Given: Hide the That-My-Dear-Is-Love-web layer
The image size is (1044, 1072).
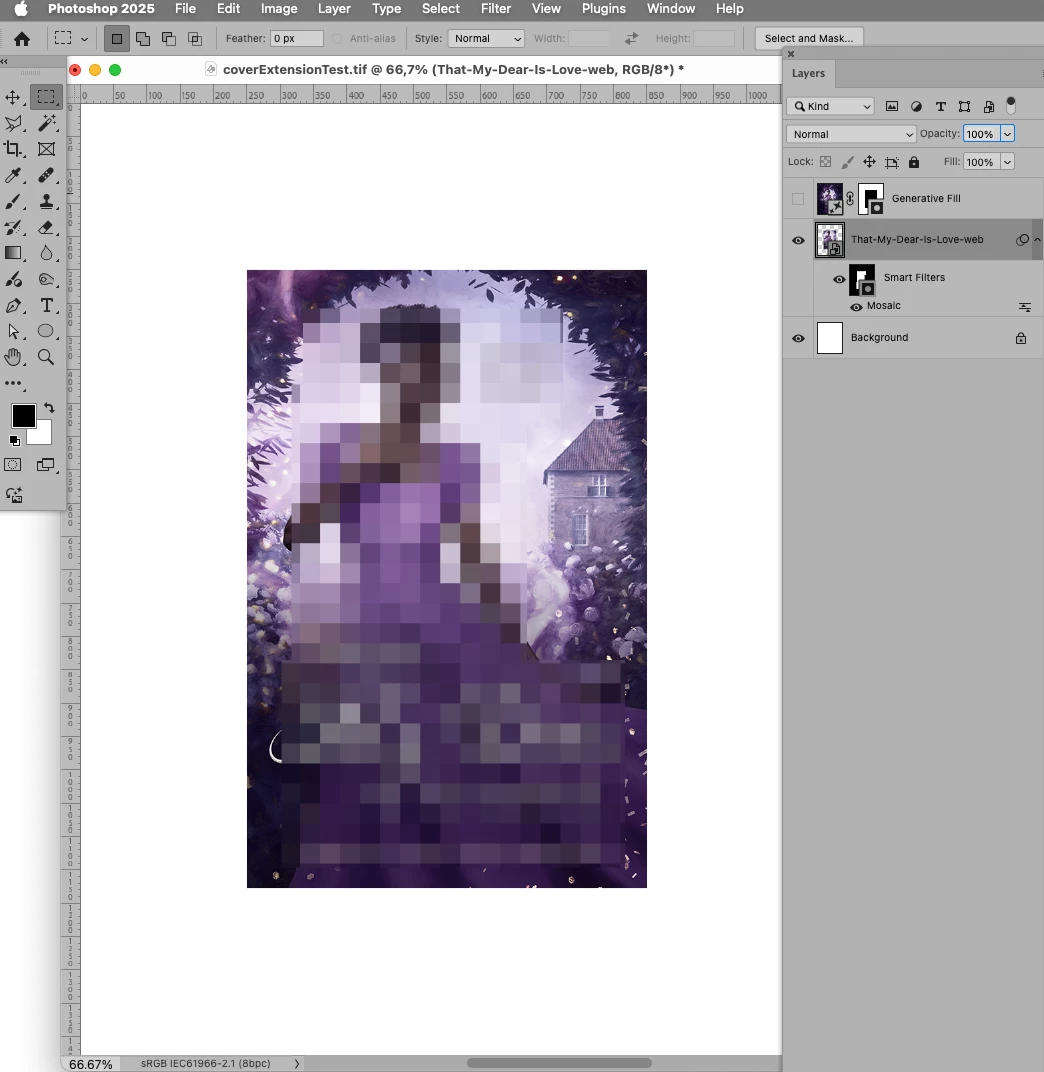Looking at the screenshot, I should coord(798,241).
